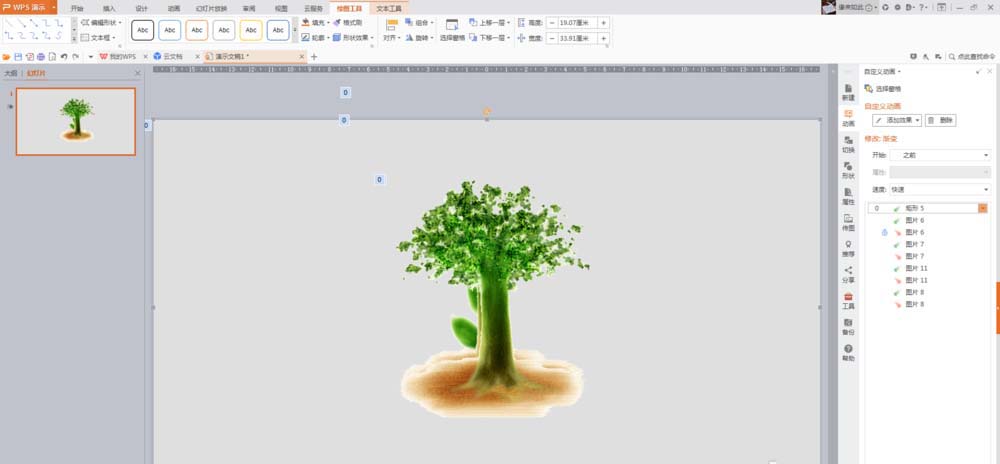
Task: Open the 帮助 help sidebar icon
Action: (848, 353)
